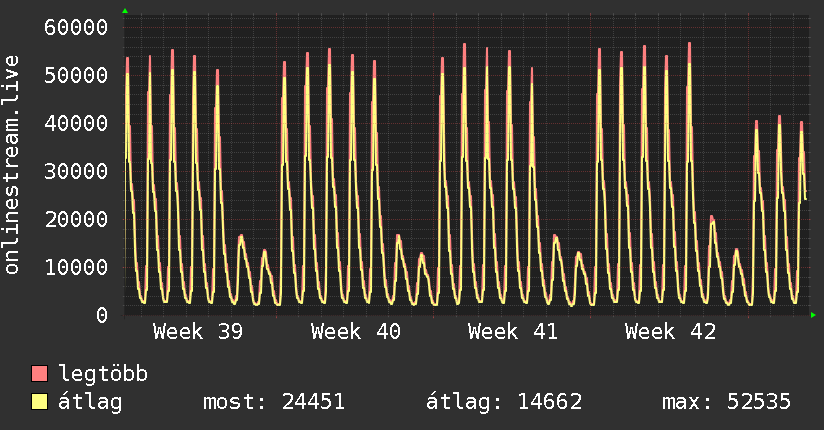This screenshot has width=824, height=430.
Task: Click the most: 24451 value
Action: [x=274, y=402]
